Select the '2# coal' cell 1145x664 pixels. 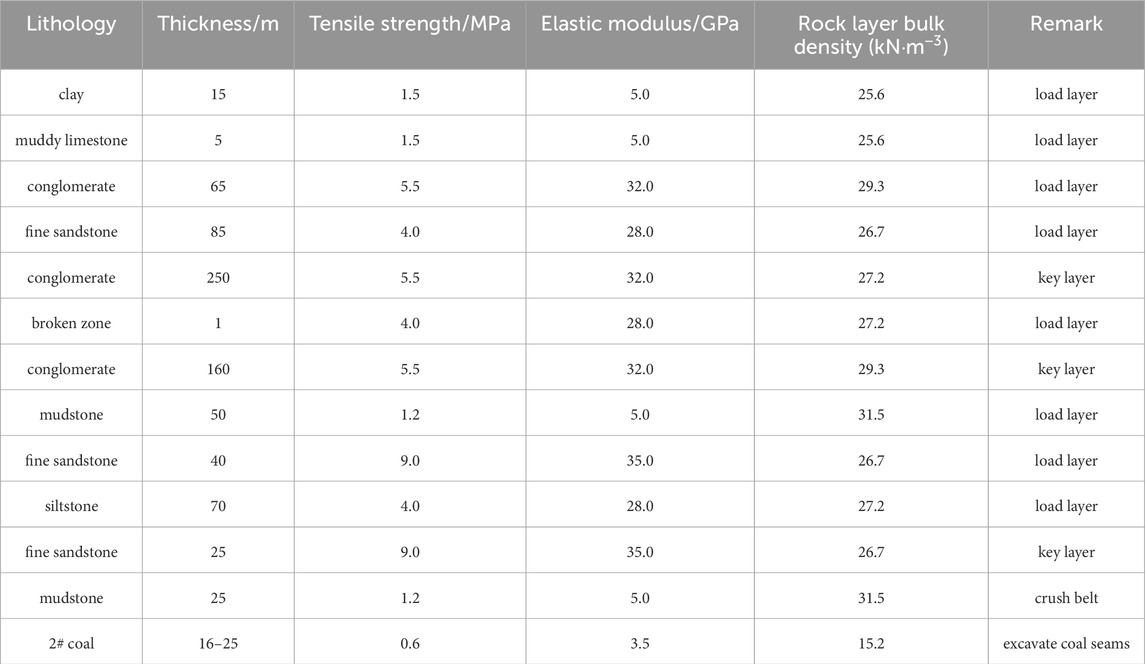(71, 644)
